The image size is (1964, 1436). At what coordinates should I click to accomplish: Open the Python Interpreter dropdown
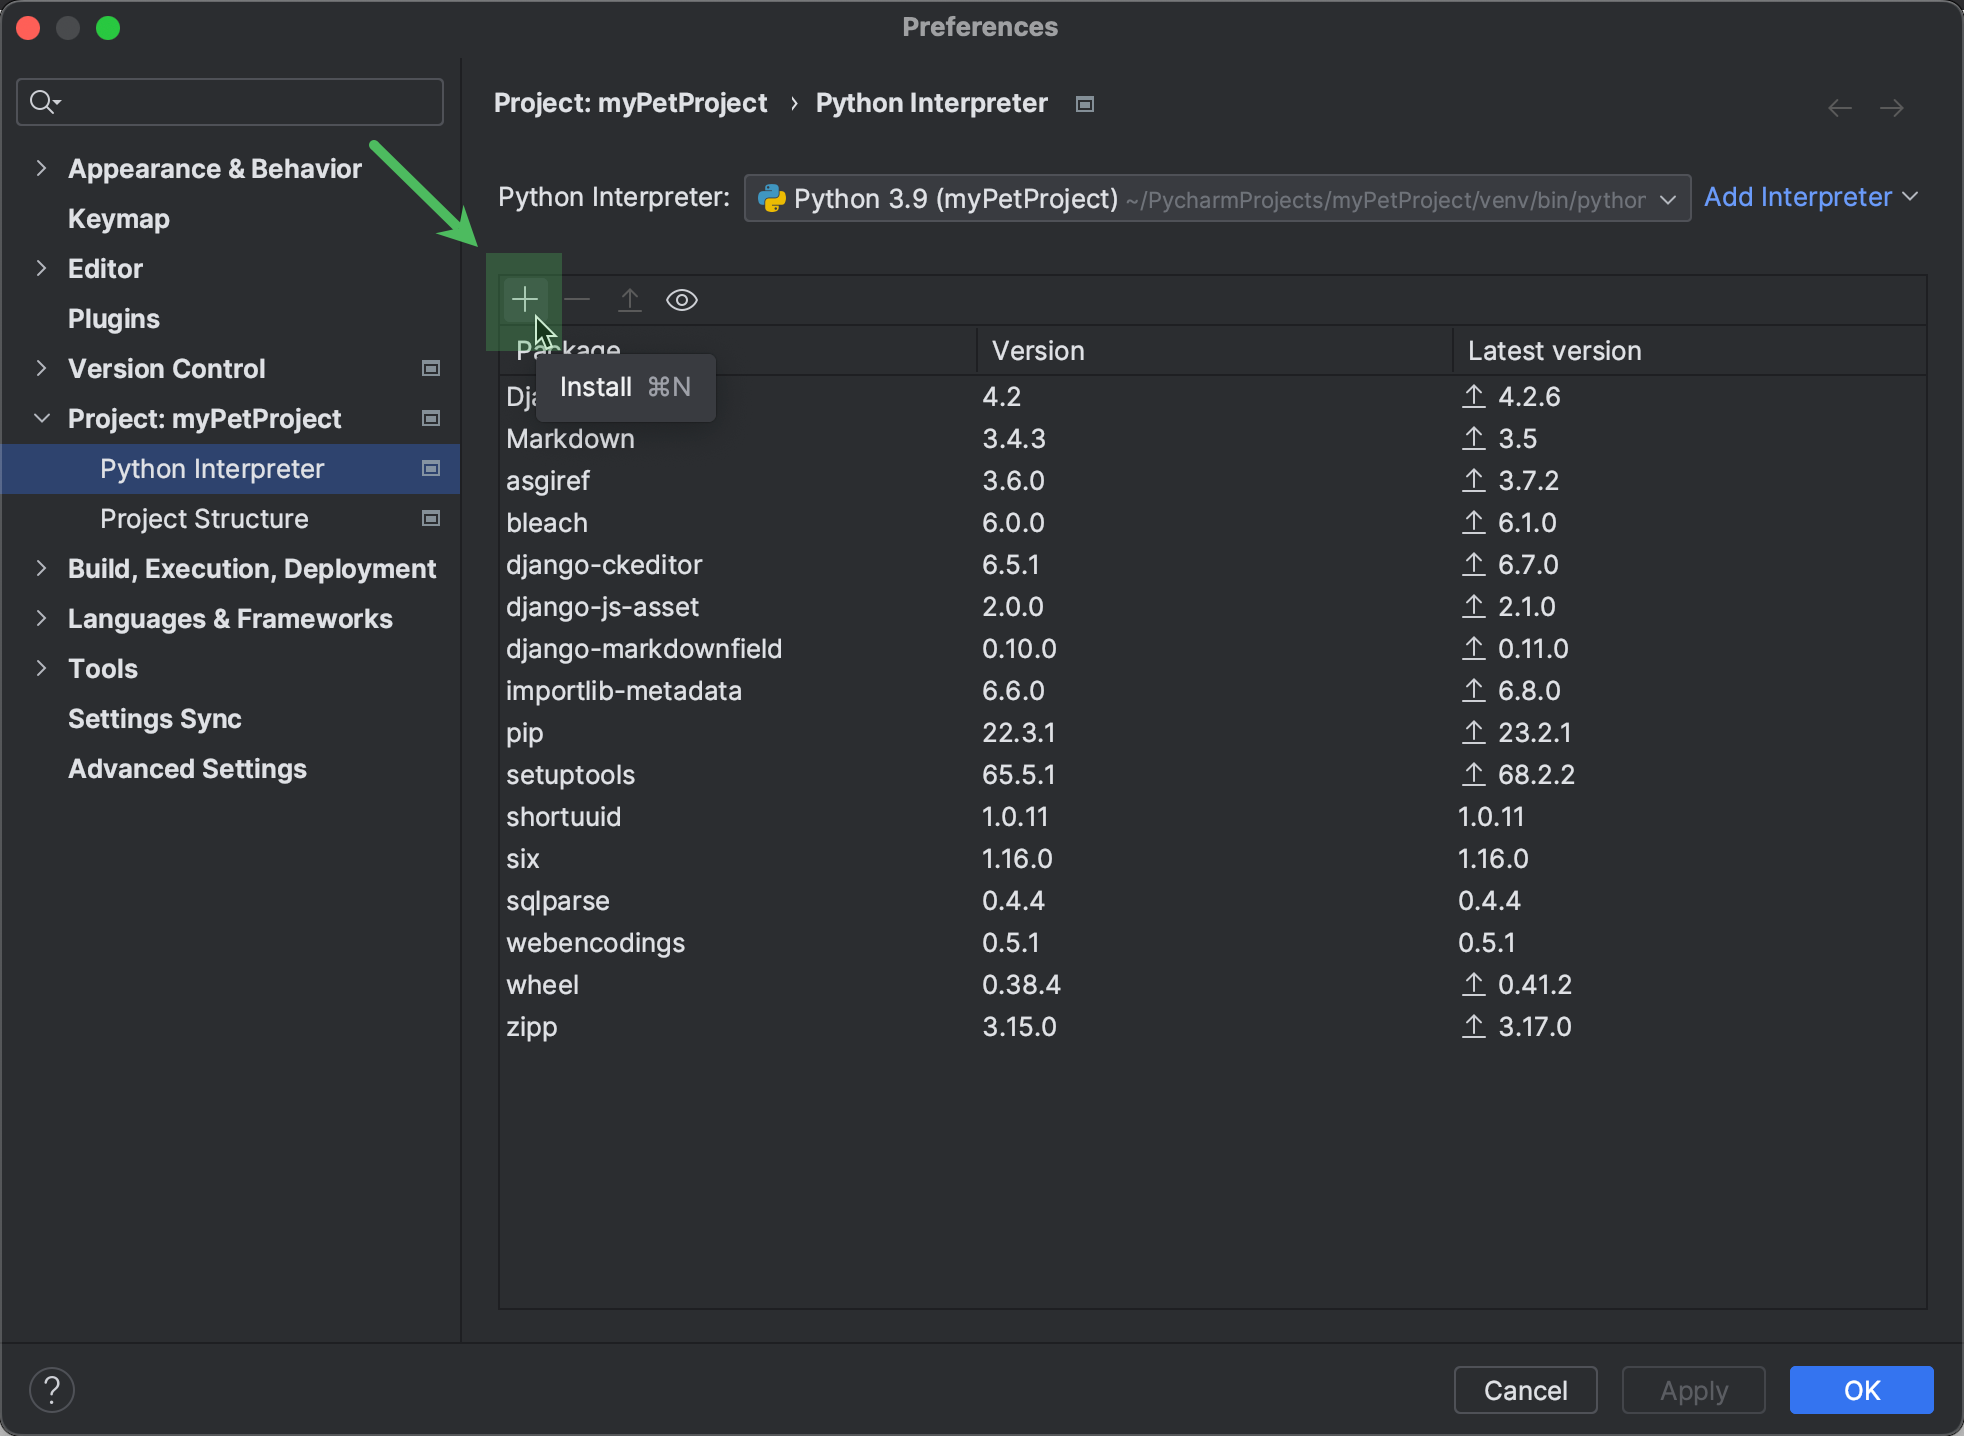(x=1667, y=198)
